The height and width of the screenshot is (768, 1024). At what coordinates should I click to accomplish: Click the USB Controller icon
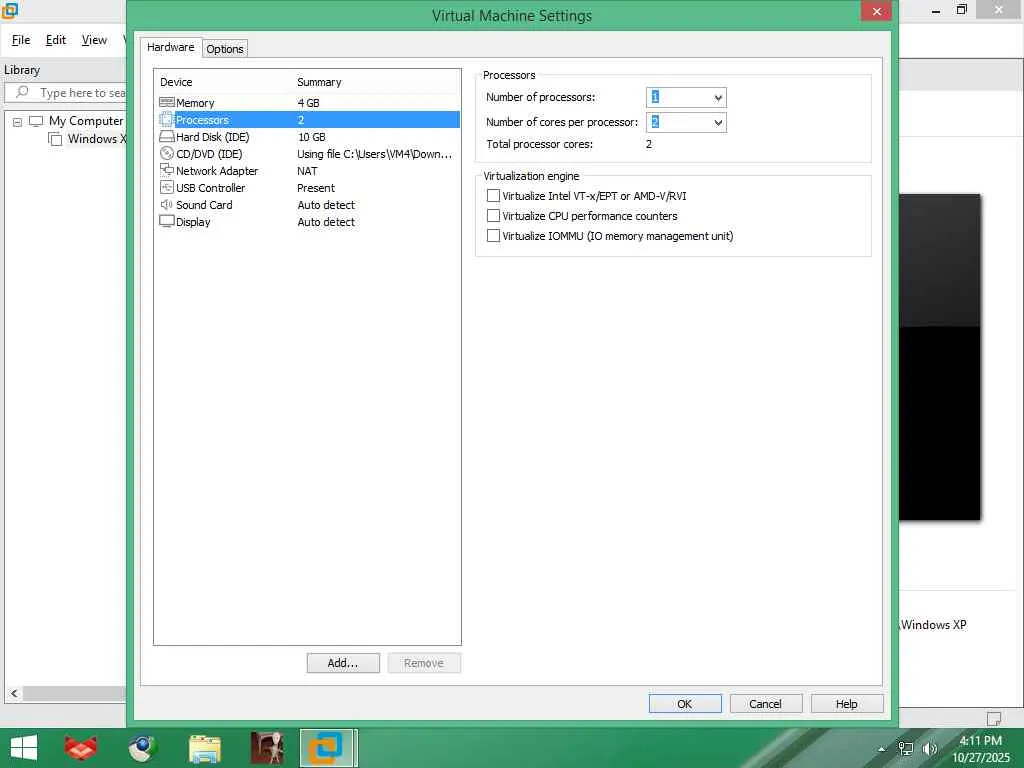pos(167,187)
